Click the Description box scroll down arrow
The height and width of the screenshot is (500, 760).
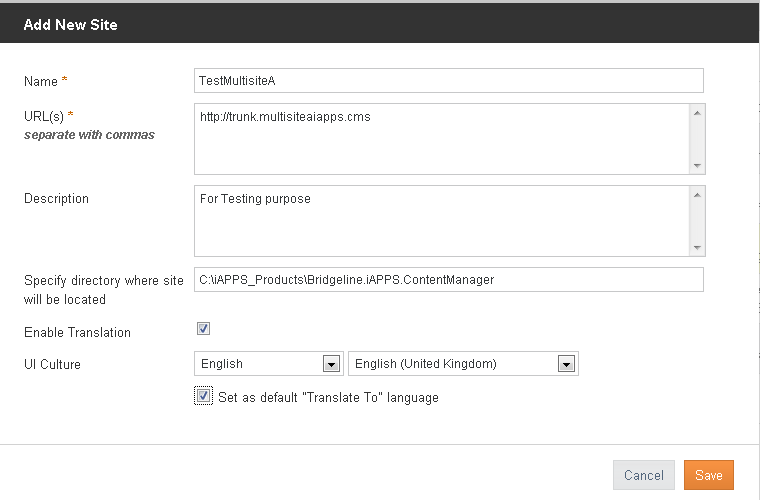(x=697, y=248)
